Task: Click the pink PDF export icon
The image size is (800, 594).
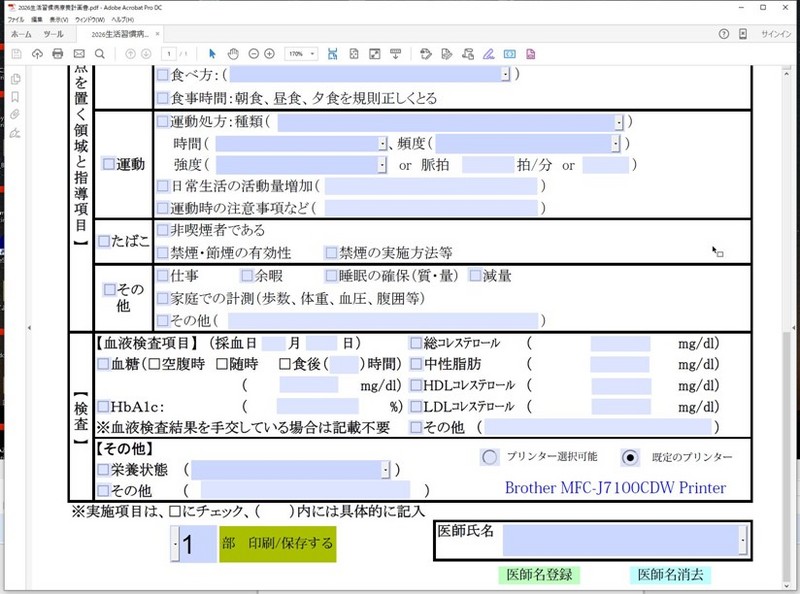Action: pyautogui.click(x=531, y=54)
